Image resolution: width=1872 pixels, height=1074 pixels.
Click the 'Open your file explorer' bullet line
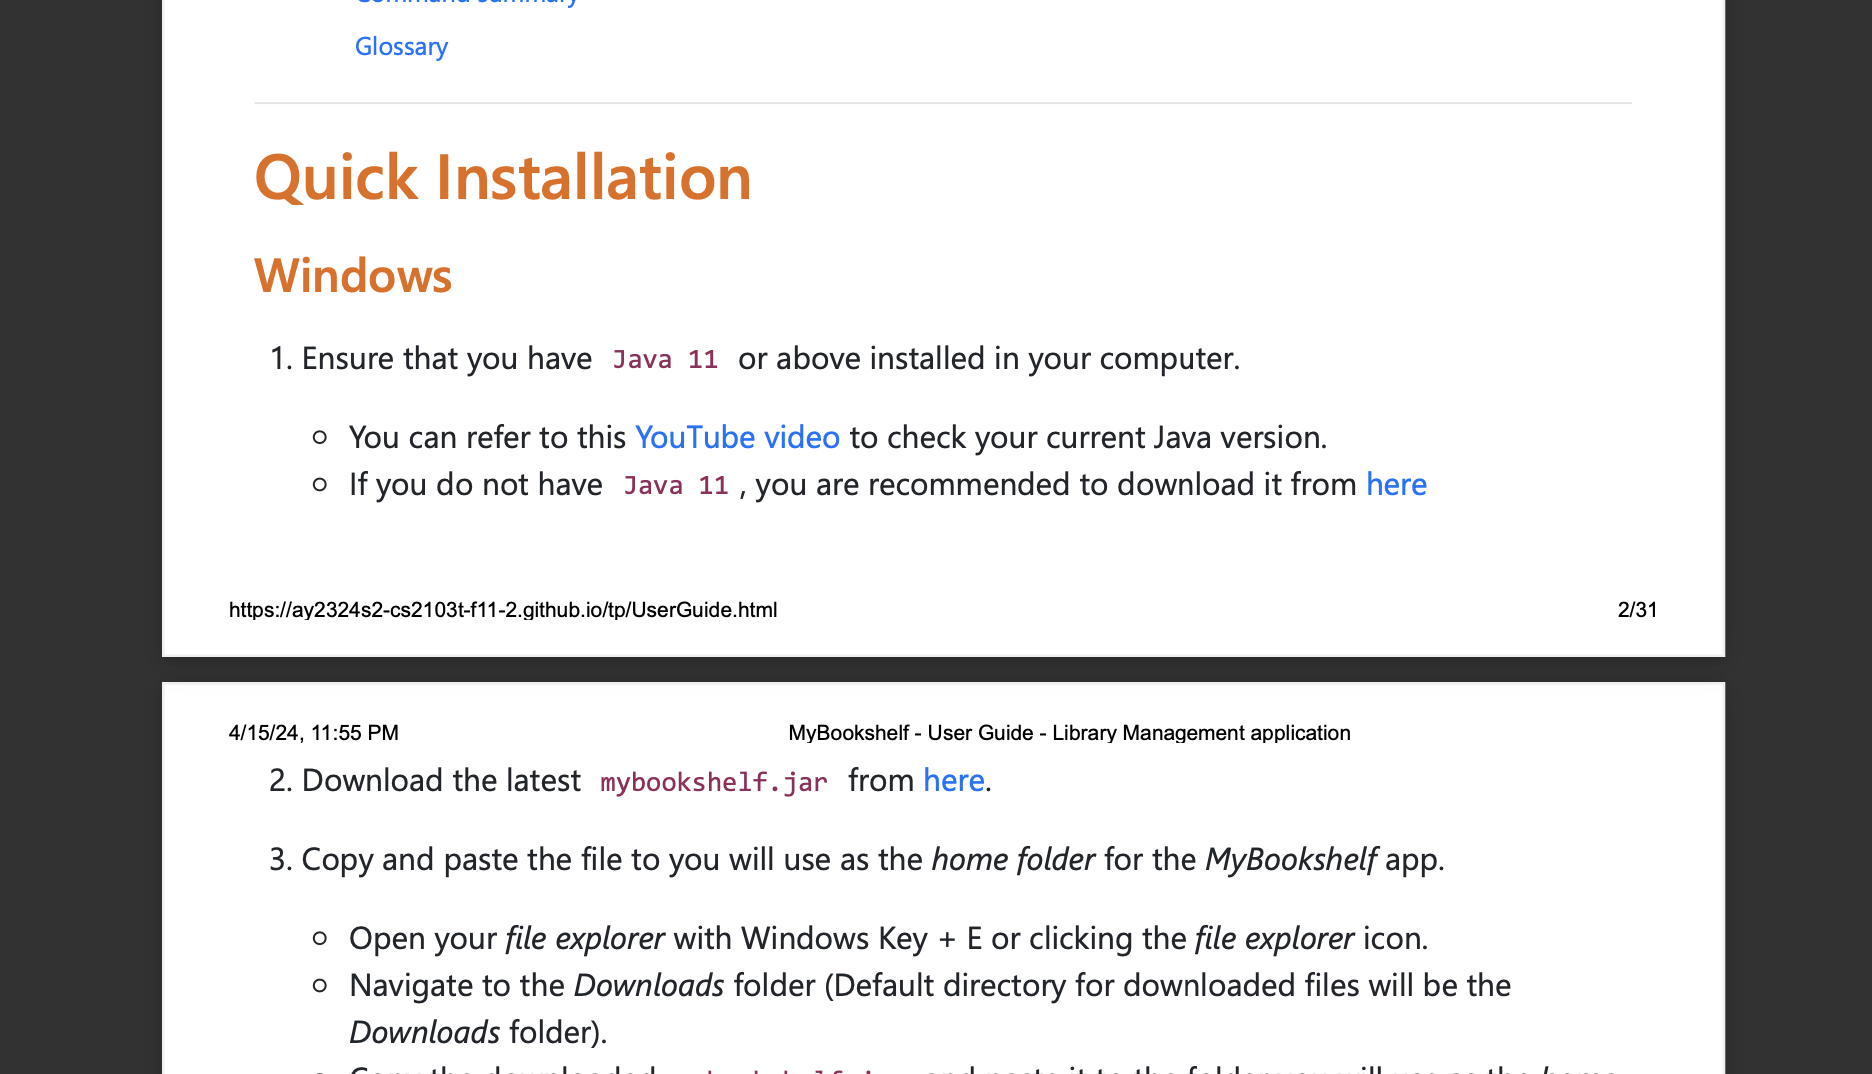click(x=888, y=939)
